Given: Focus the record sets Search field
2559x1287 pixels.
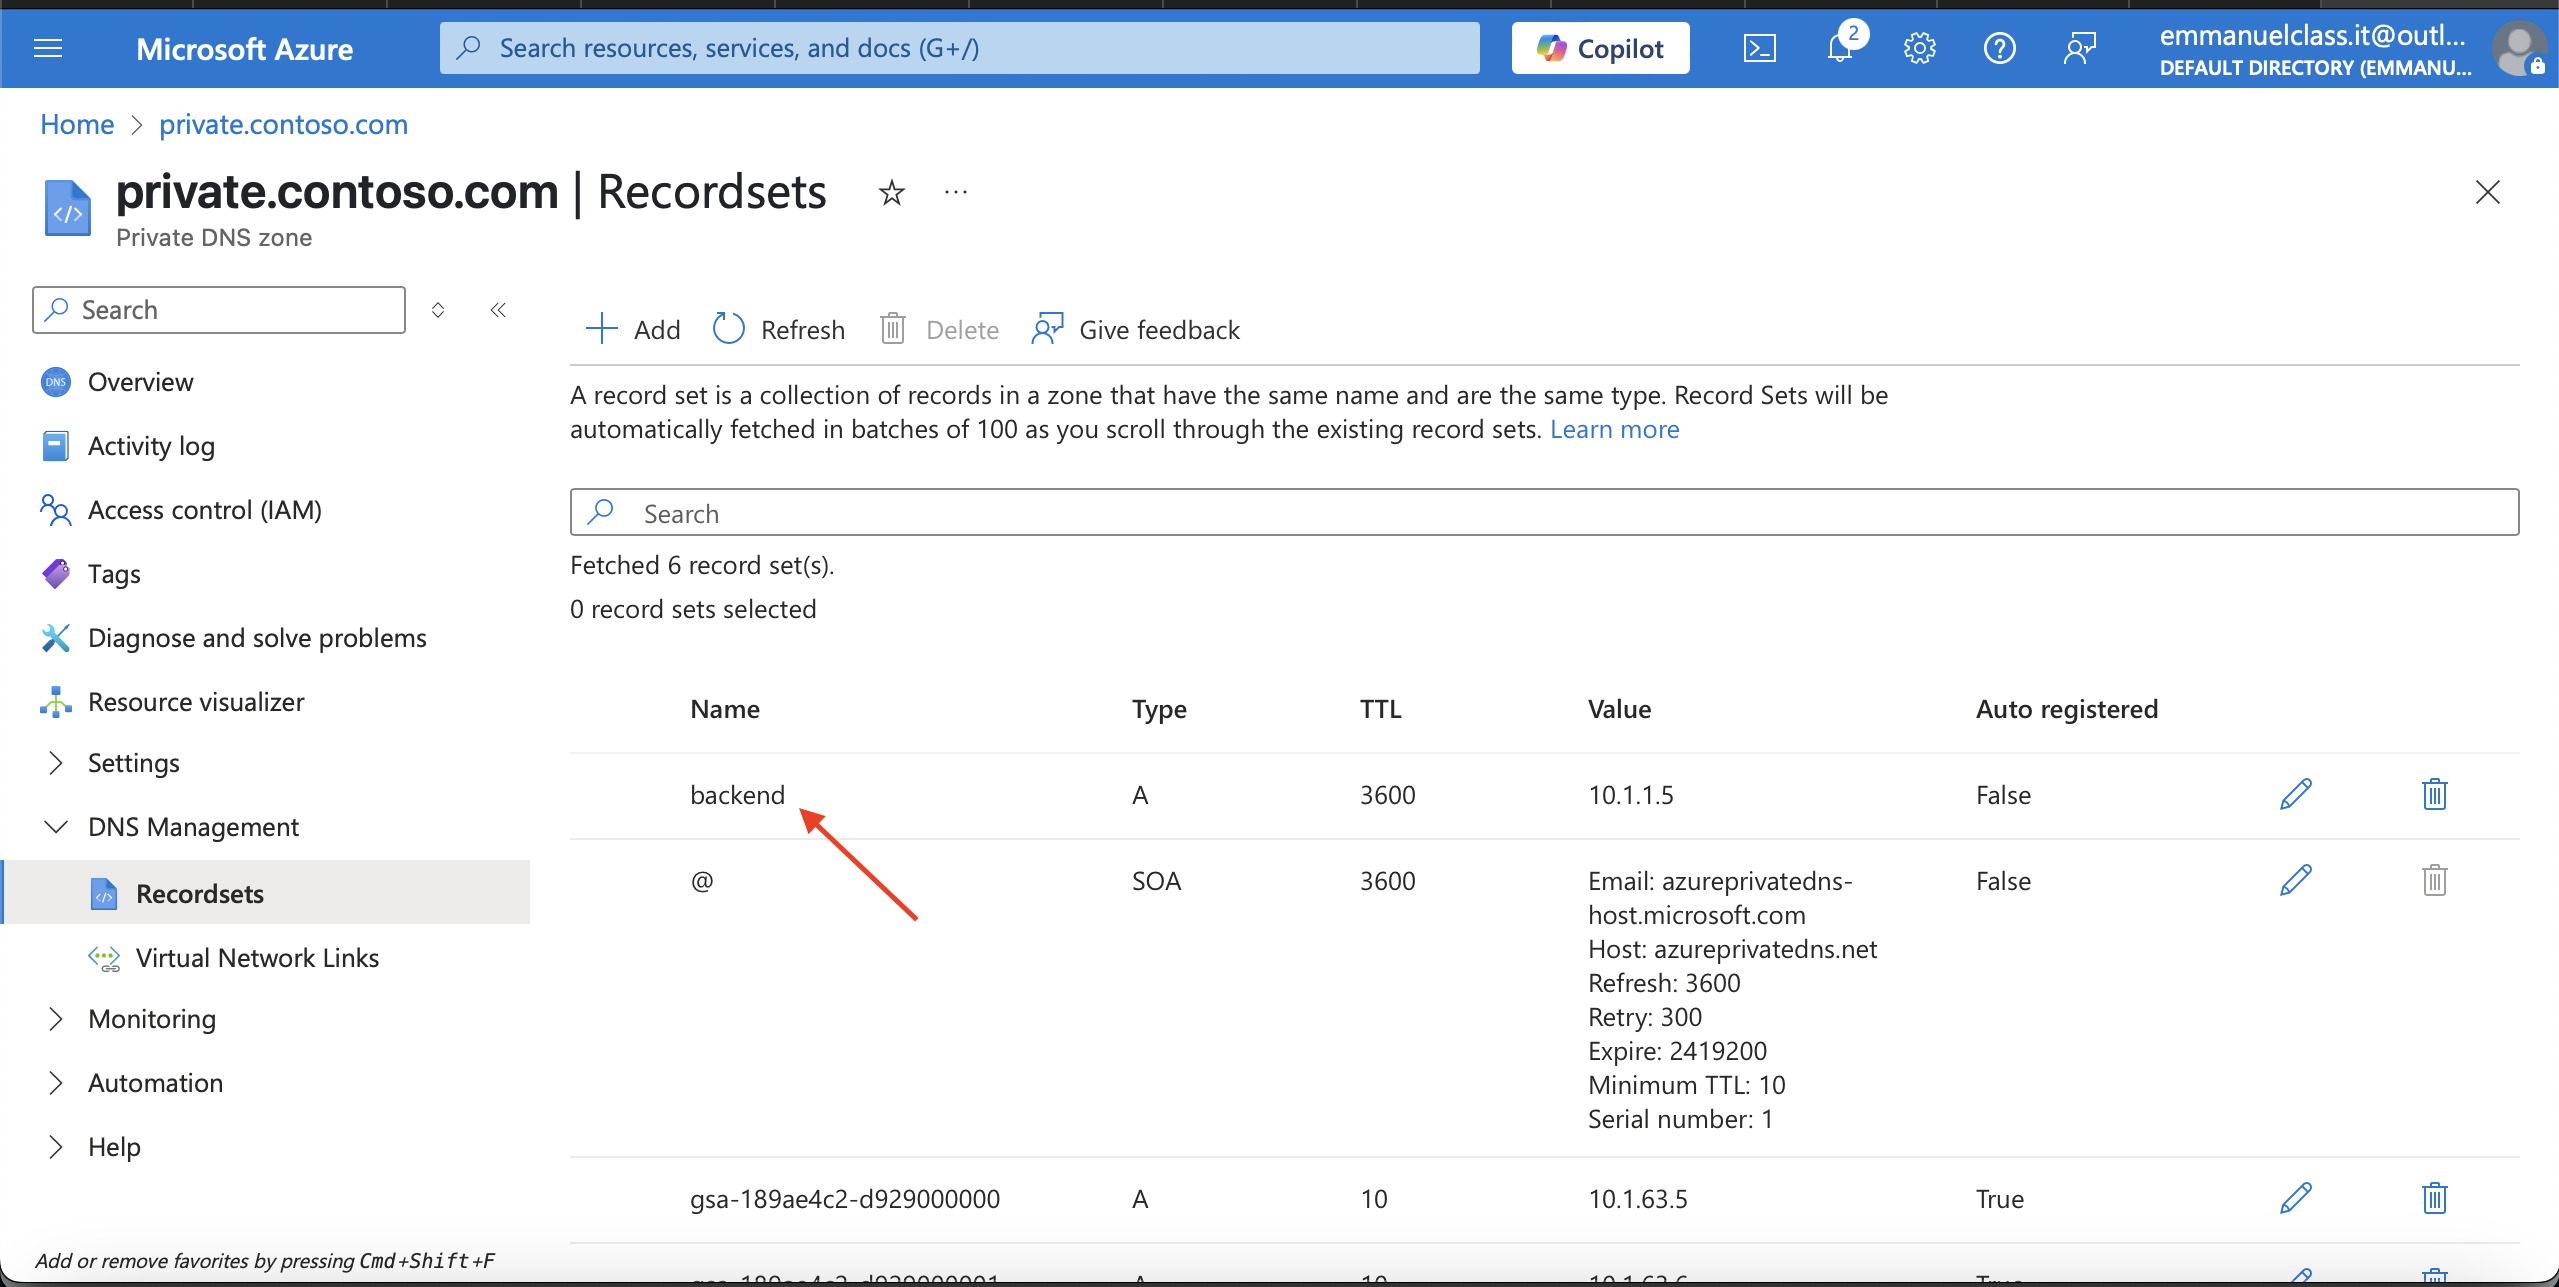Looking at the screenshot, I should 1544,512.
